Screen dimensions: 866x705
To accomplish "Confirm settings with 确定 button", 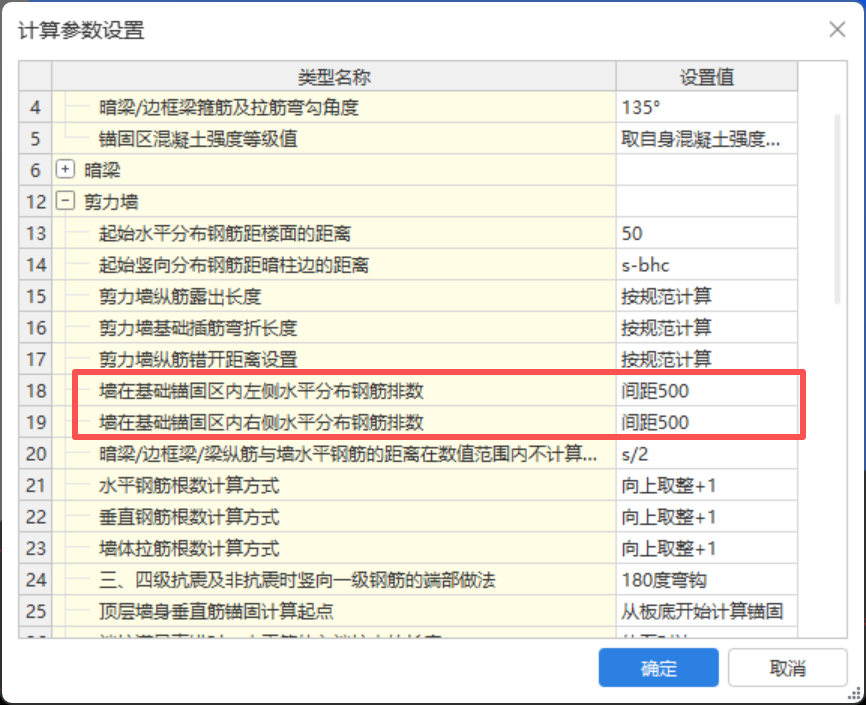I will (658, 667).
